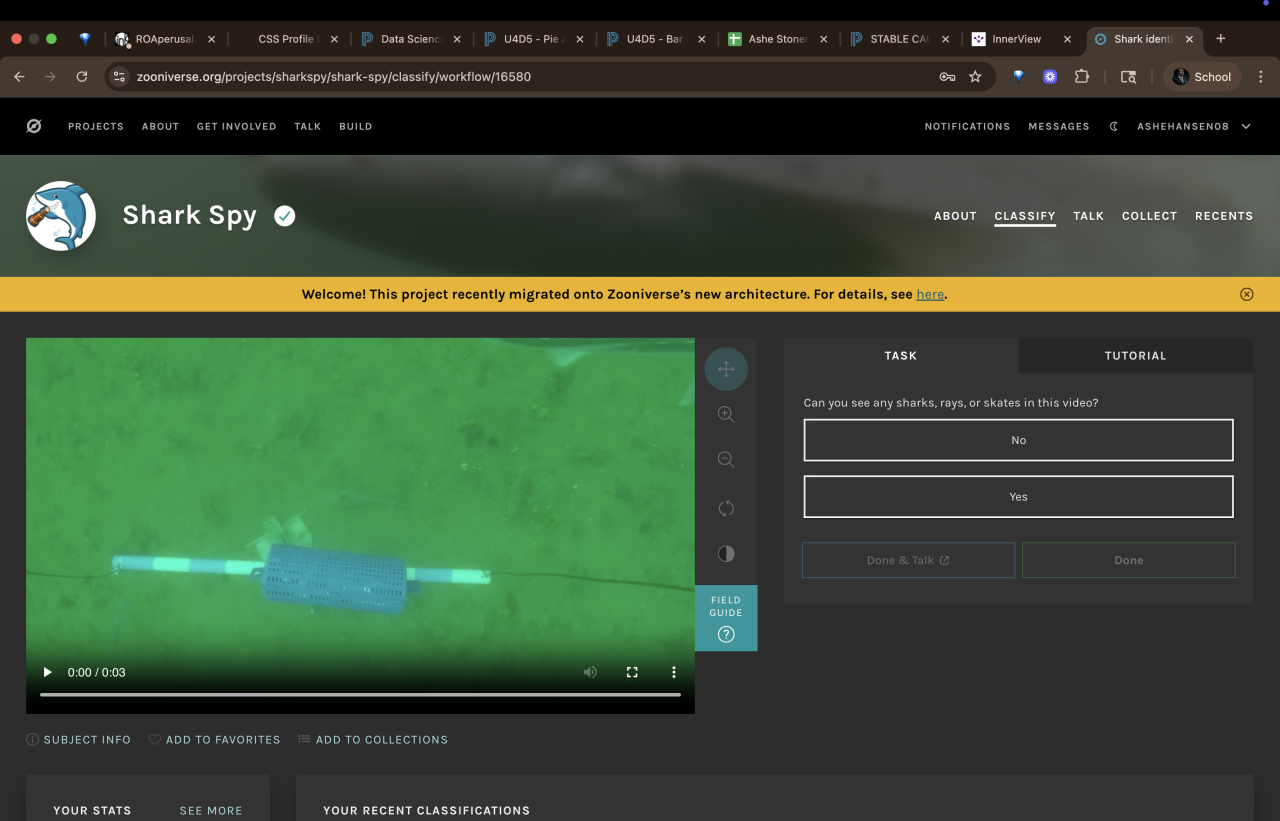Dismiss the yellow welcome banner
This screenshot has width=1280, height=821.
pos(1246,294)
